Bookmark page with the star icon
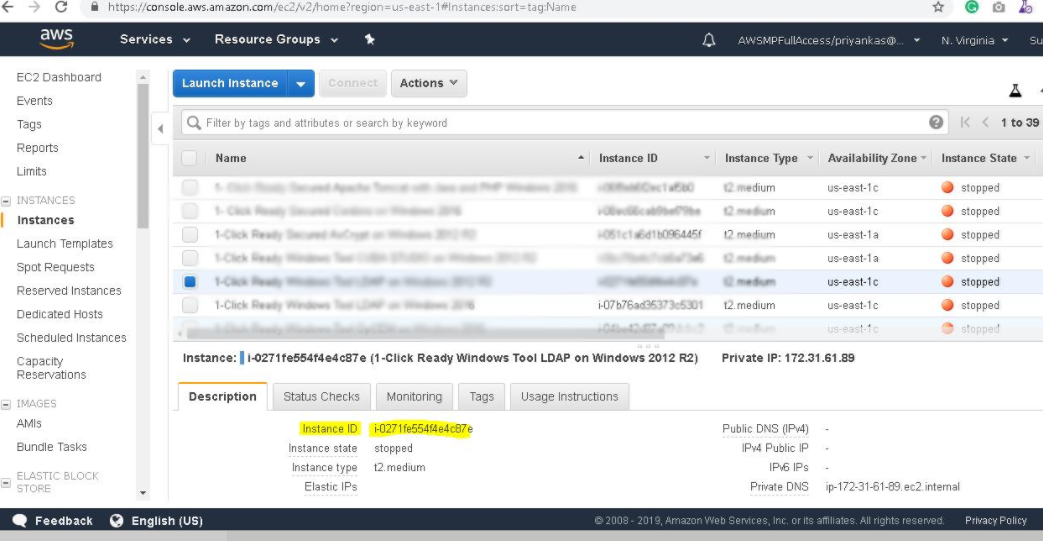The height and width of the screenshot is (541, 1043). point(938,7)
